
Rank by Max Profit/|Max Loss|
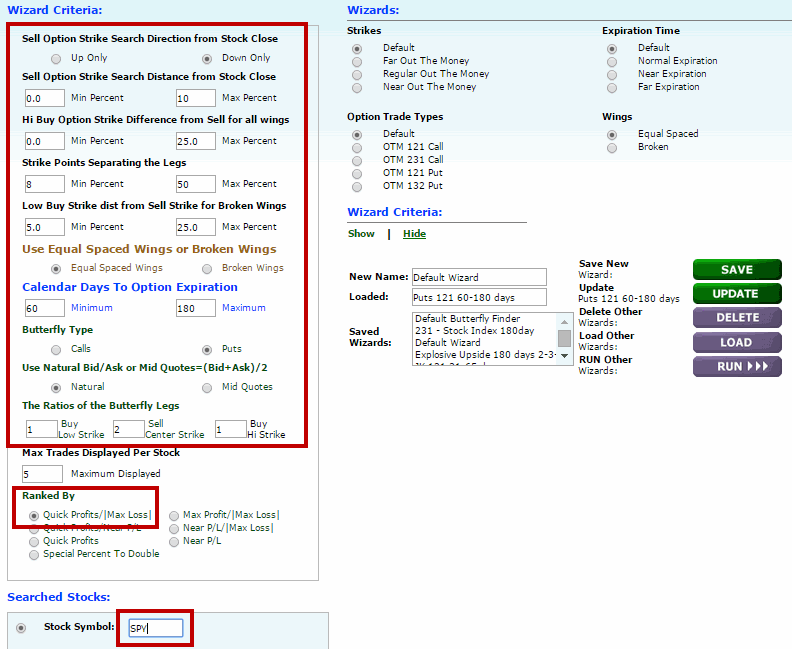(x=174, y=516)
